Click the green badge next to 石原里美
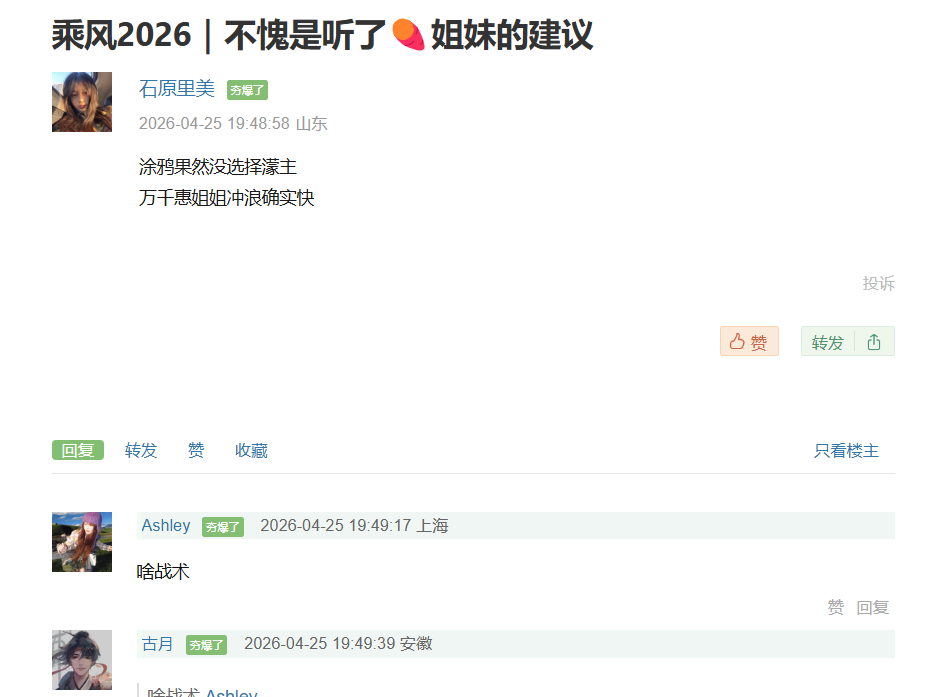Viewport: 946px width, 697px height. pos(247,90)
